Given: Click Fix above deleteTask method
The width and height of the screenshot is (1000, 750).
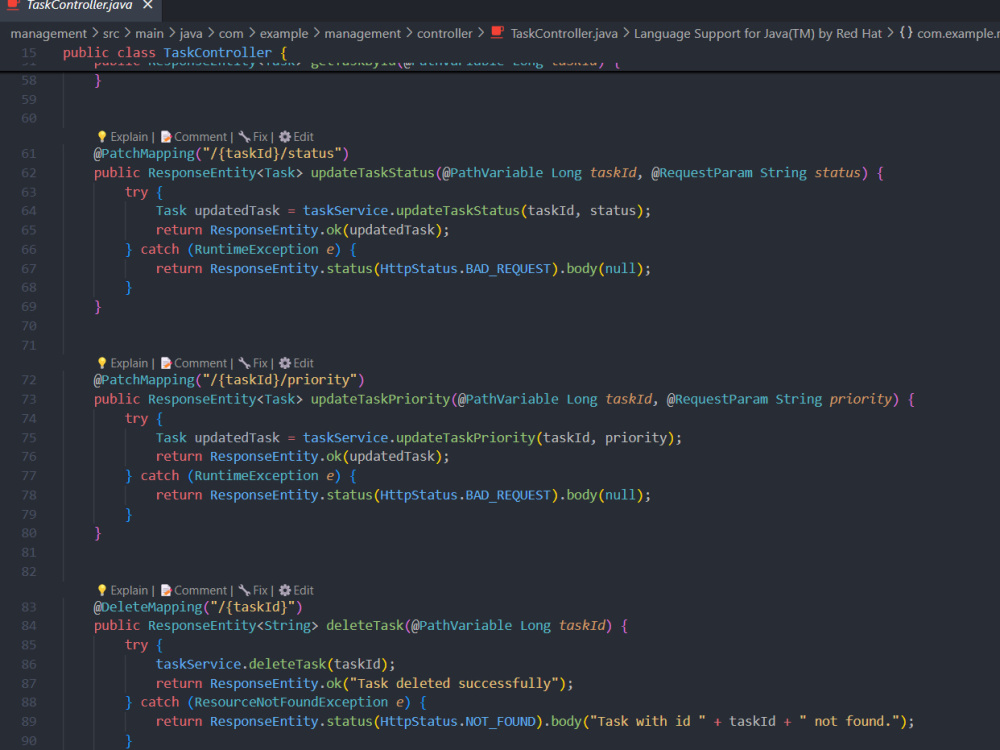Looking at the screenshot, I should [260, 590].
